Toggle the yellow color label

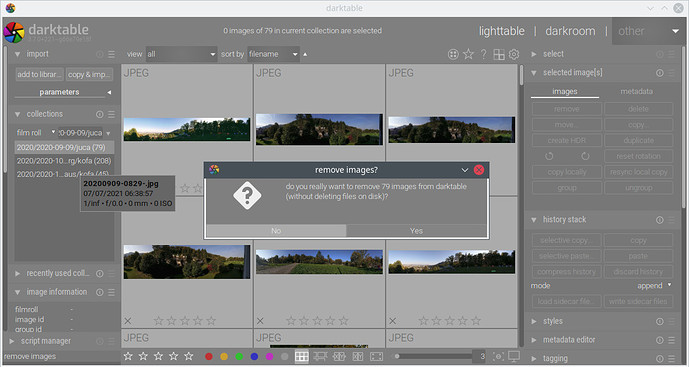coord(224,356)
